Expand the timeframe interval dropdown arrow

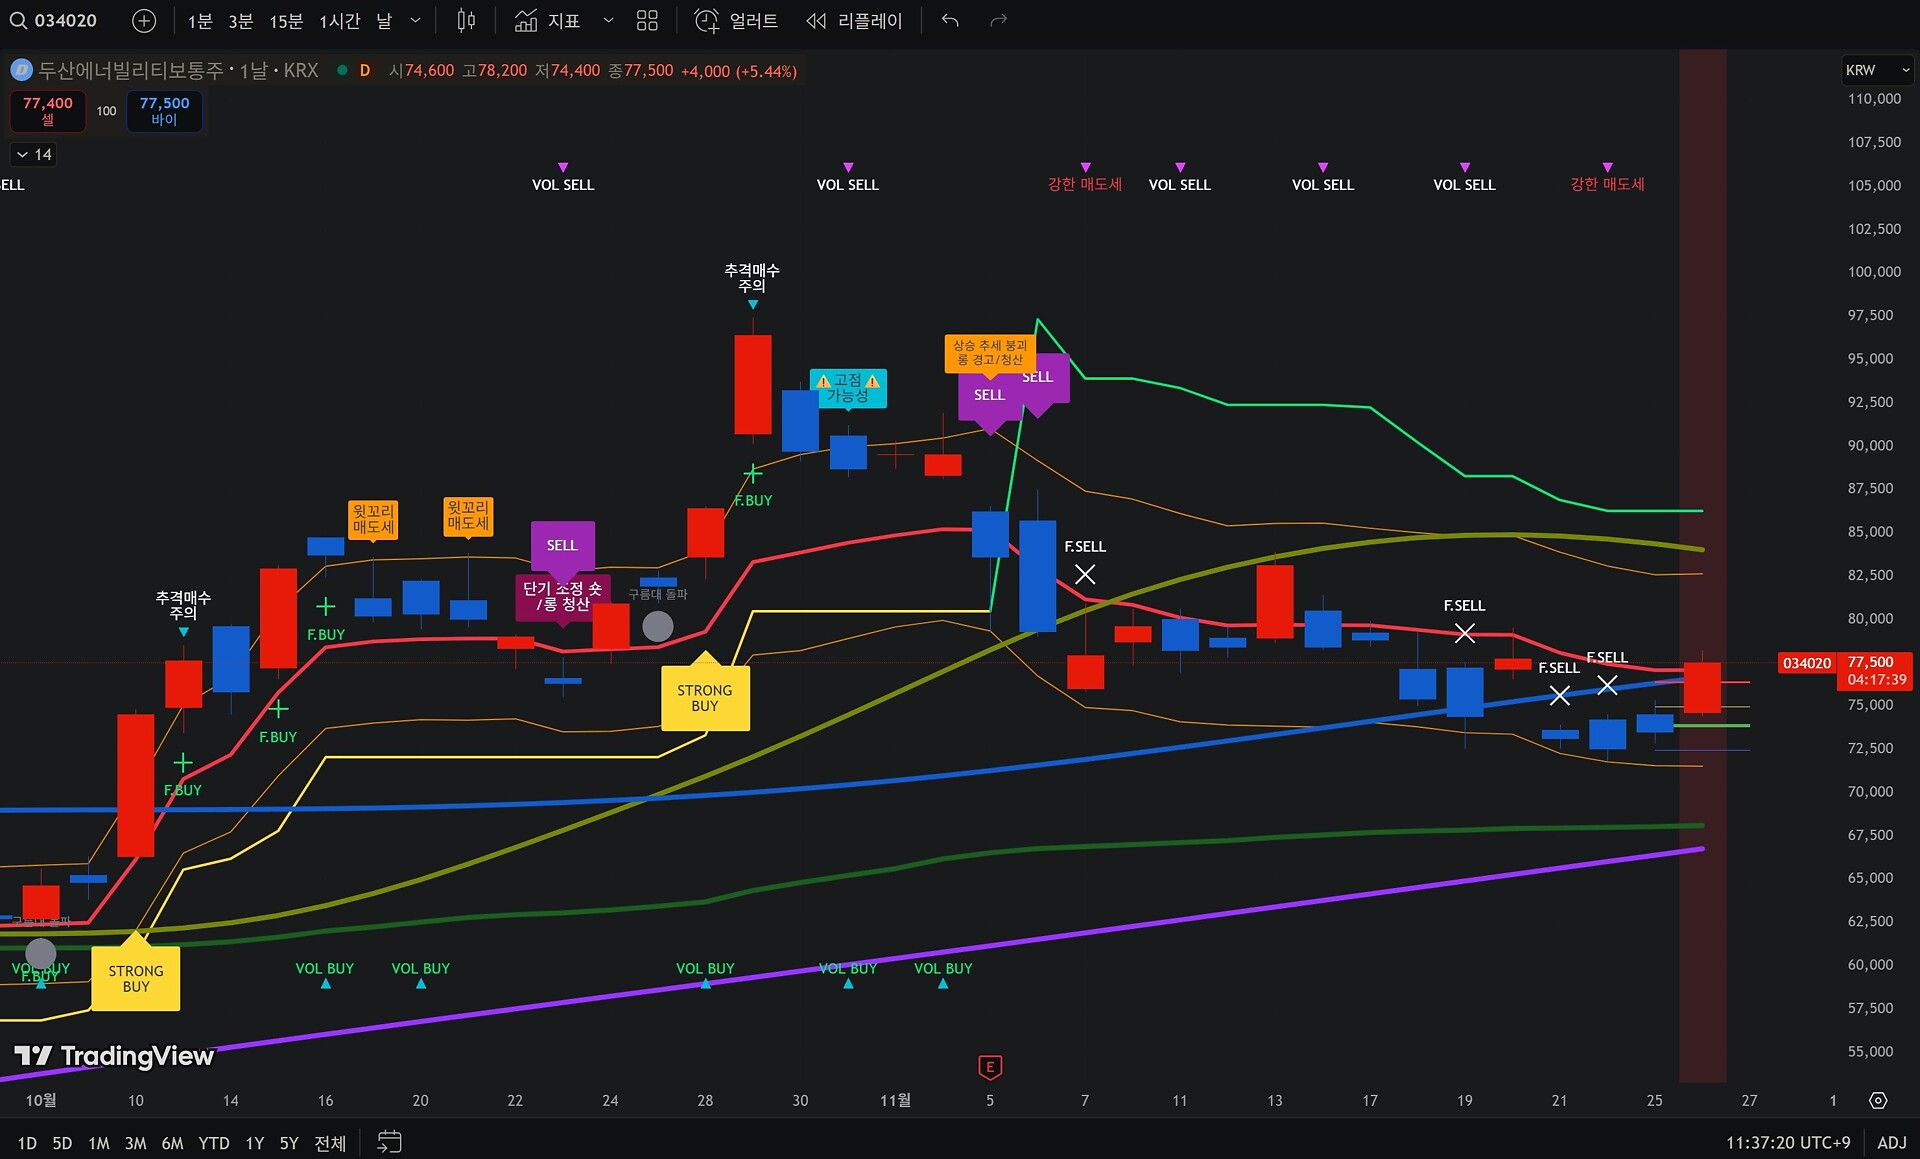click(415, 21)
